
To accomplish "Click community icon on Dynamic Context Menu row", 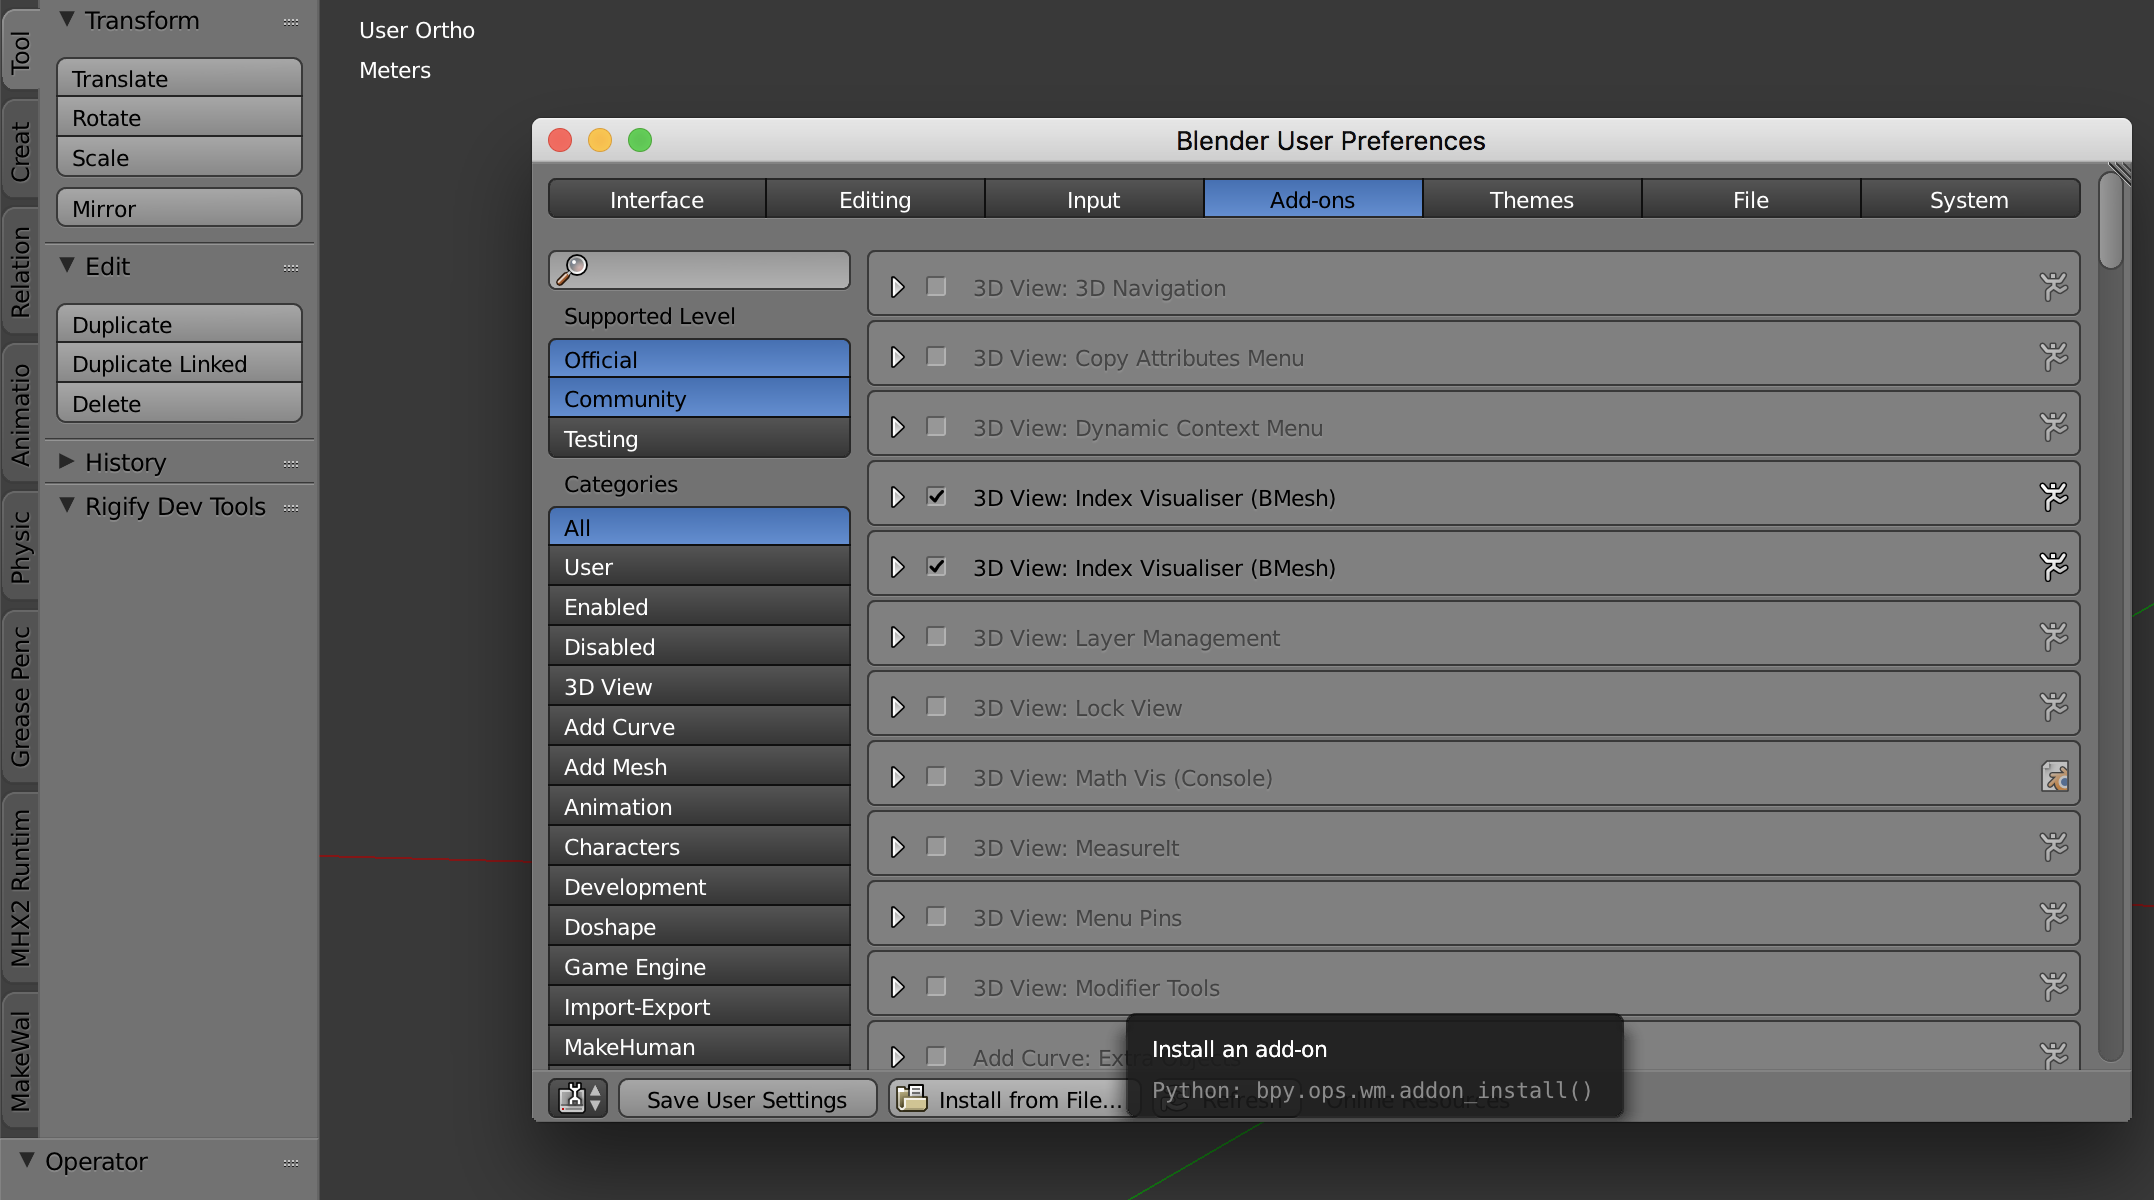I will [2053, 427].
